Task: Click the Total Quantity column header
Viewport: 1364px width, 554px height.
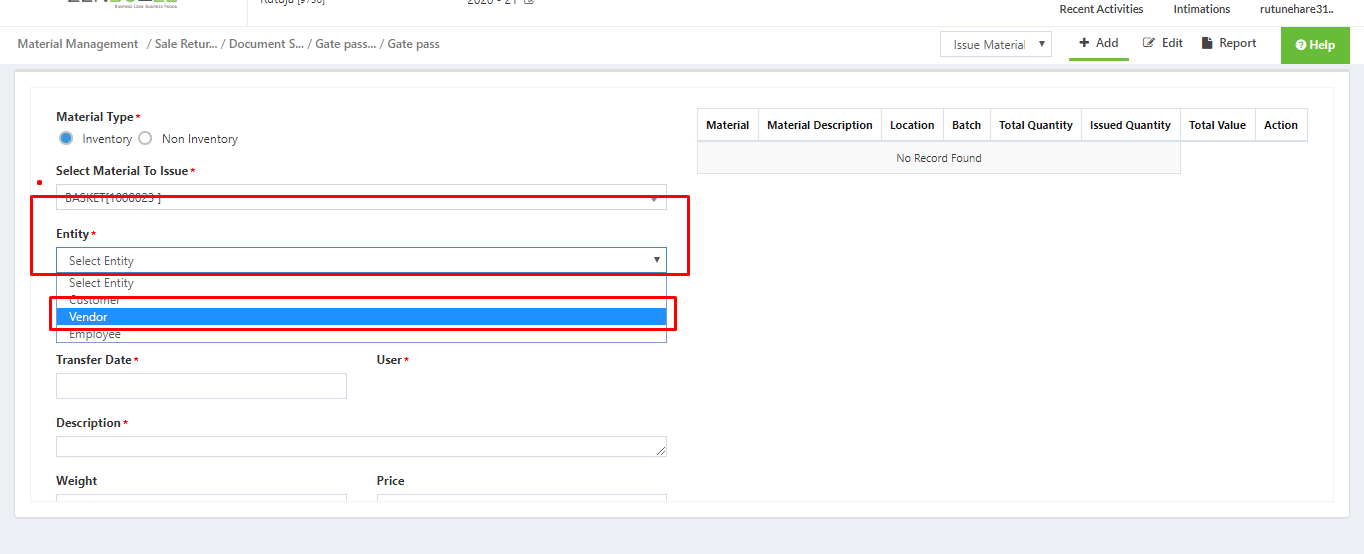Action: pyautogui.click(x=1036, y=125)
